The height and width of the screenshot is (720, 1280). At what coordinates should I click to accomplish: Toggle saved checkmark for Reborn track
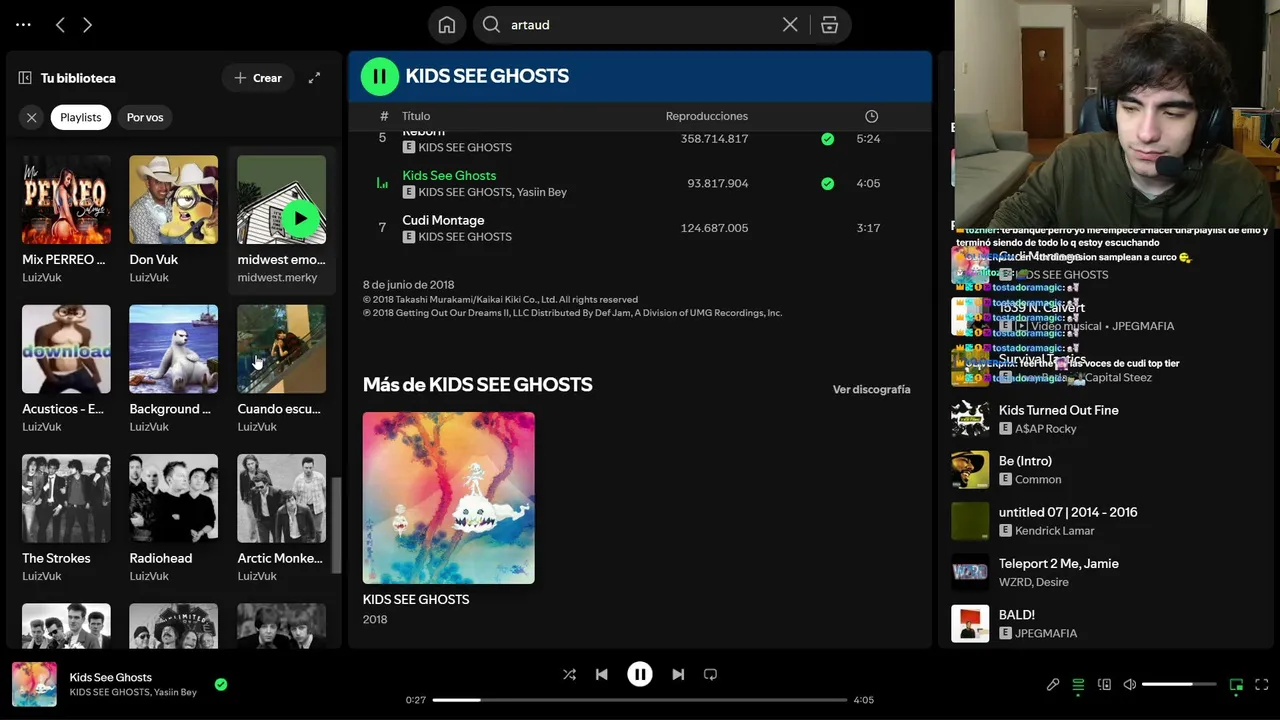(x=827, y=139)
